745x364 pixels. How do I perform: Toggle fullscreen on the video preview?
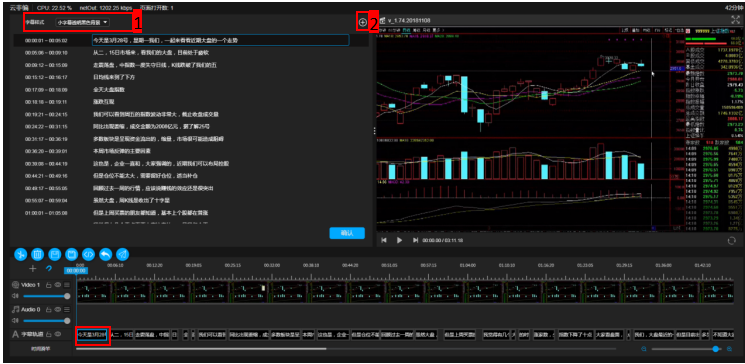736,20
